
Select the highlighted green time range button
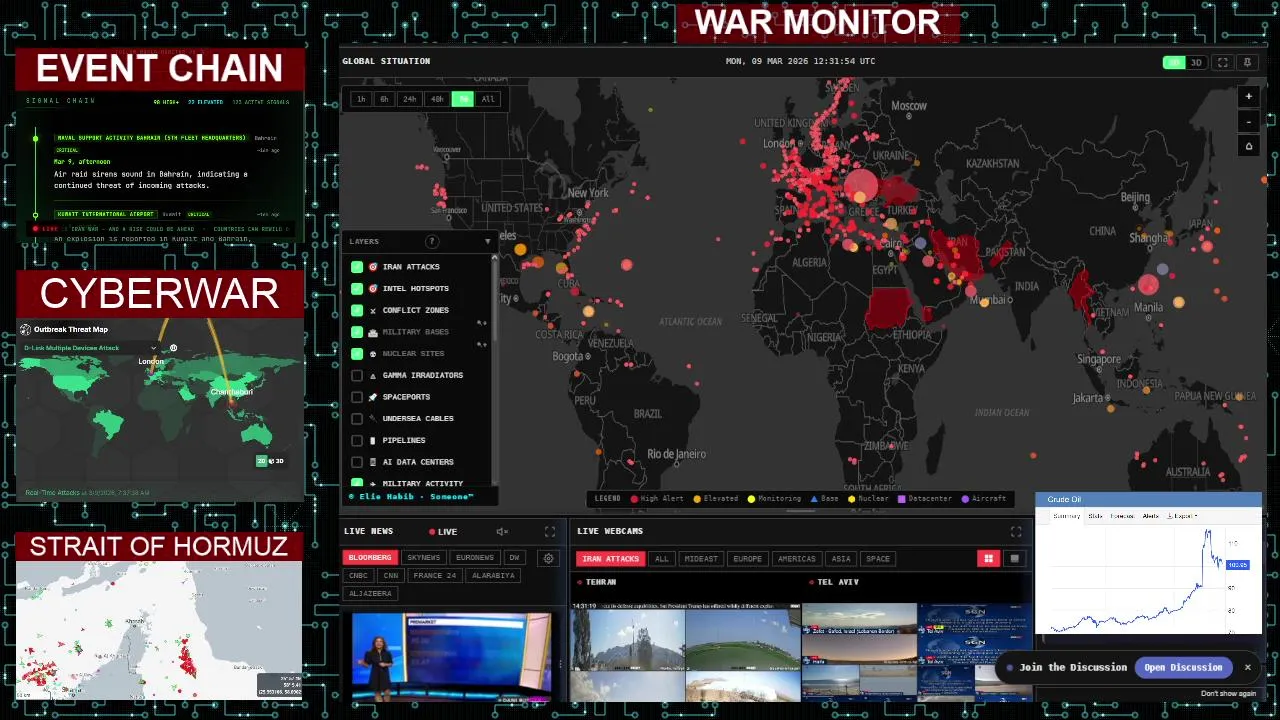pyautogui.click(x=462, y=99)
